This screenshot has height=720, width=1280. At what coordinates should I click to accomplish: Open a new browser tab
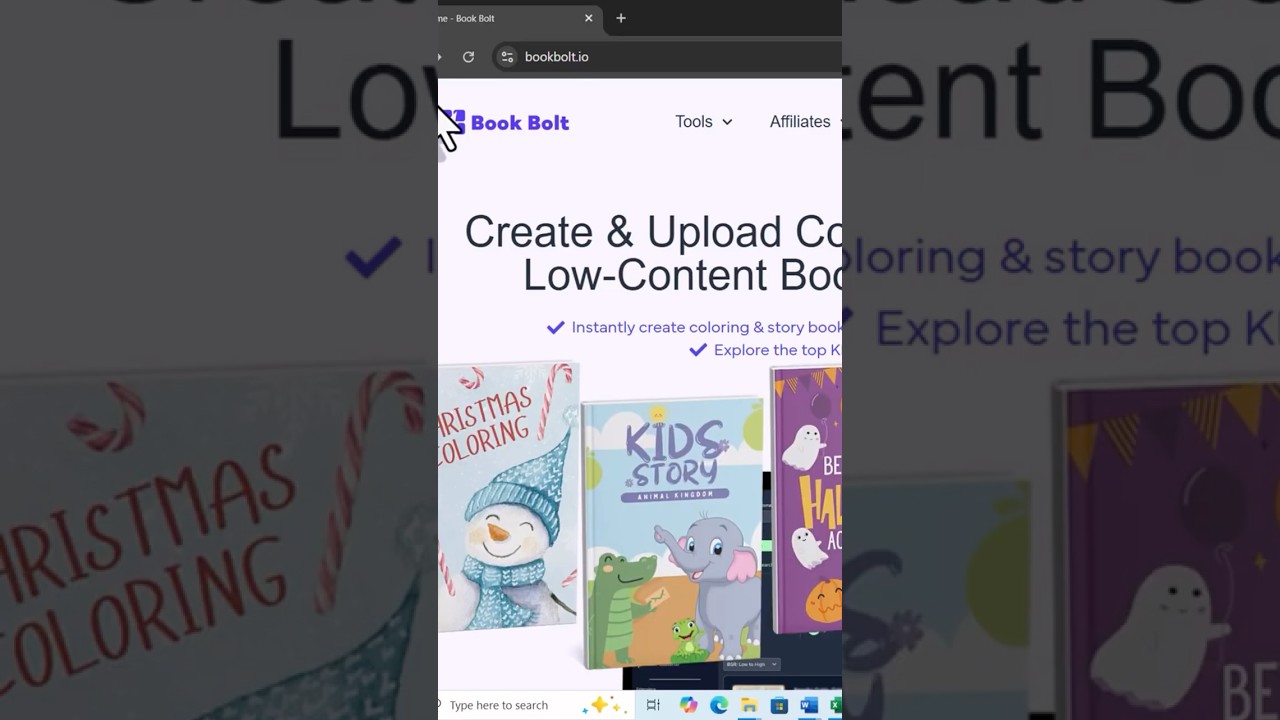tap(621, 18)
